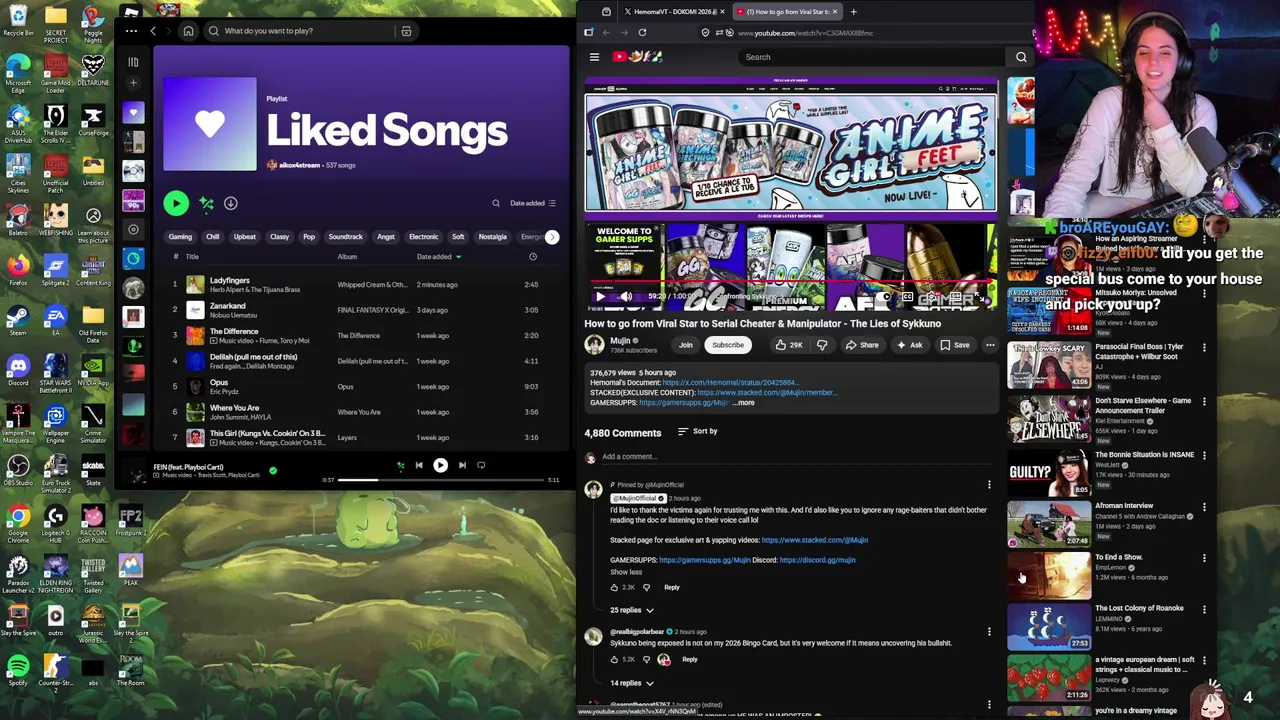This screenshot has height=720, width=1280.
Task: Click the YouTube video red progress bar
Action: (x=790, y=283)
